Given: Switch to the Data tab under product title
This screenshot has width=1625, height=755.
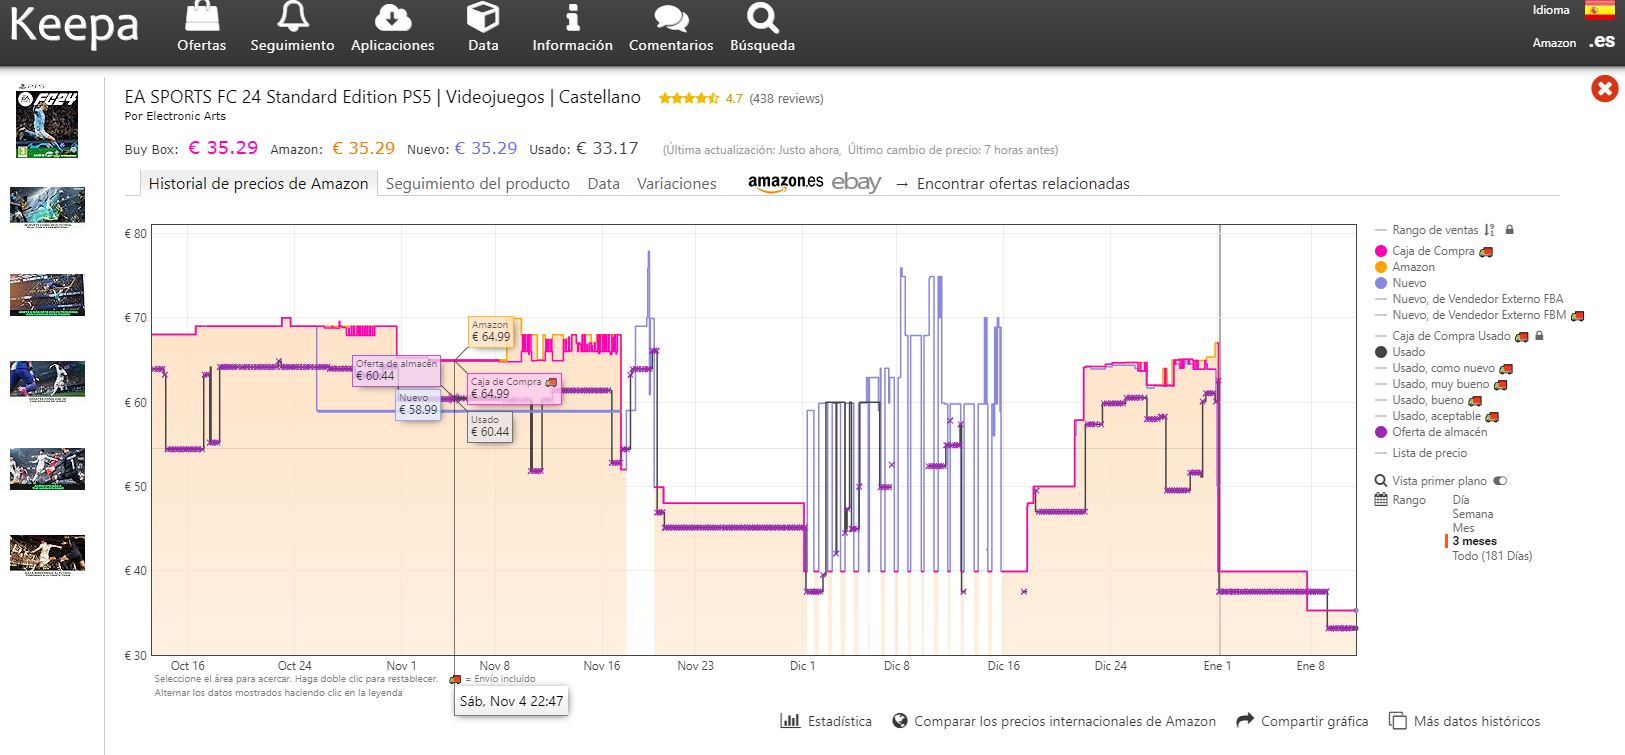Looking at the screenshot, I should point(603,183).
